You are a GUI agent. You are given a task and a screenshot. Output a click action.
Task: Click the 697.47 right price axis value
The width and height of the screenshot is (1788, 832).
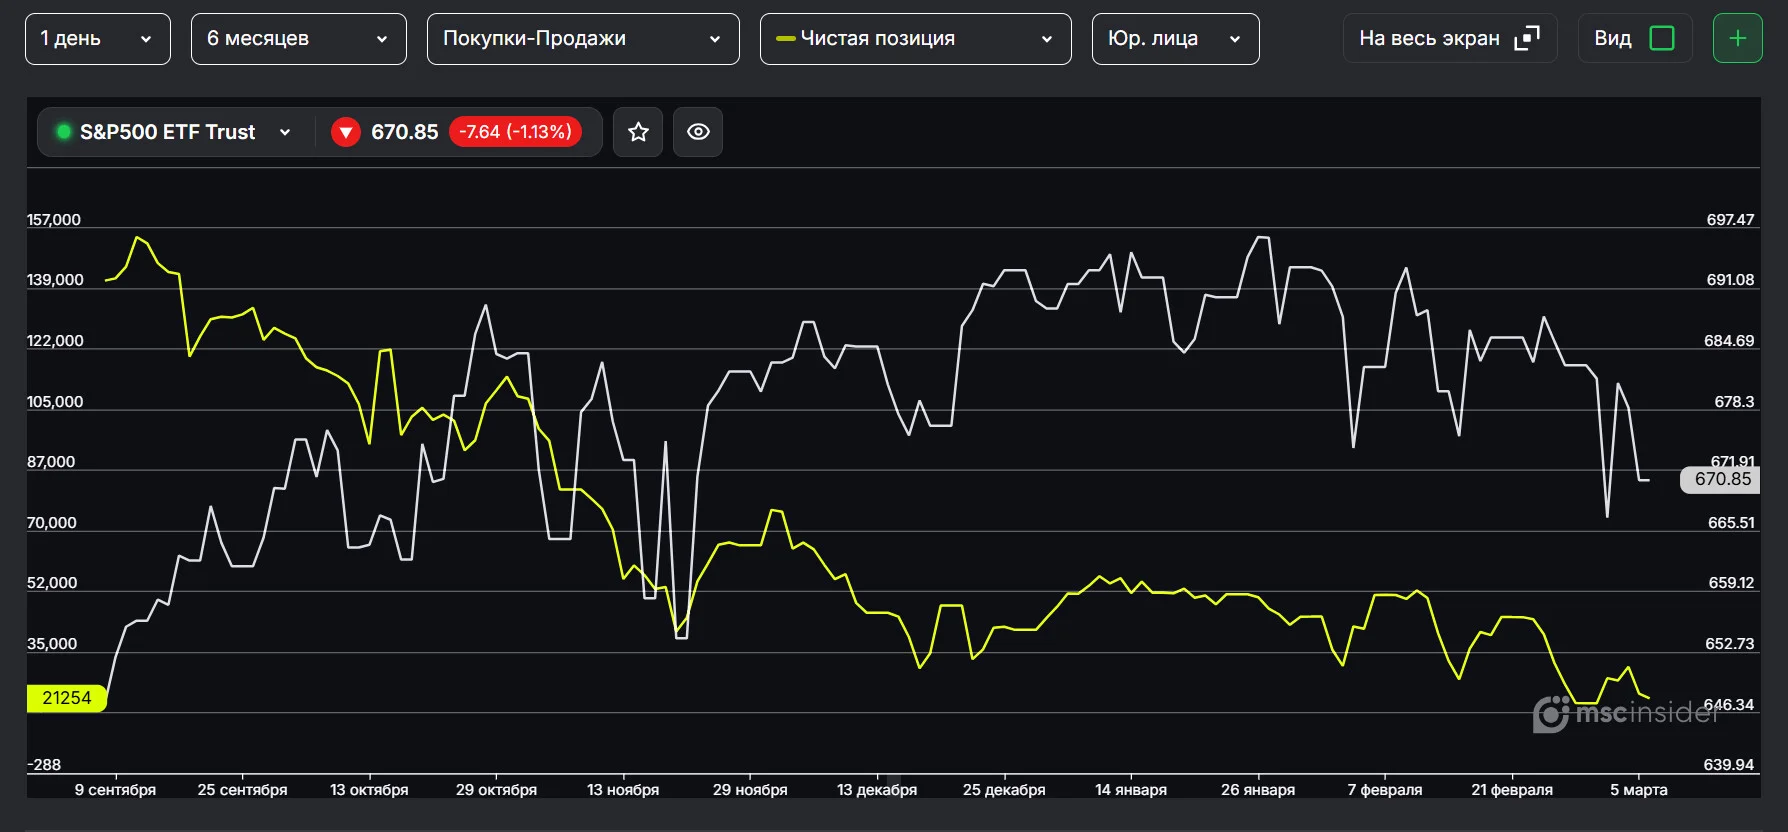point(1730,220)
